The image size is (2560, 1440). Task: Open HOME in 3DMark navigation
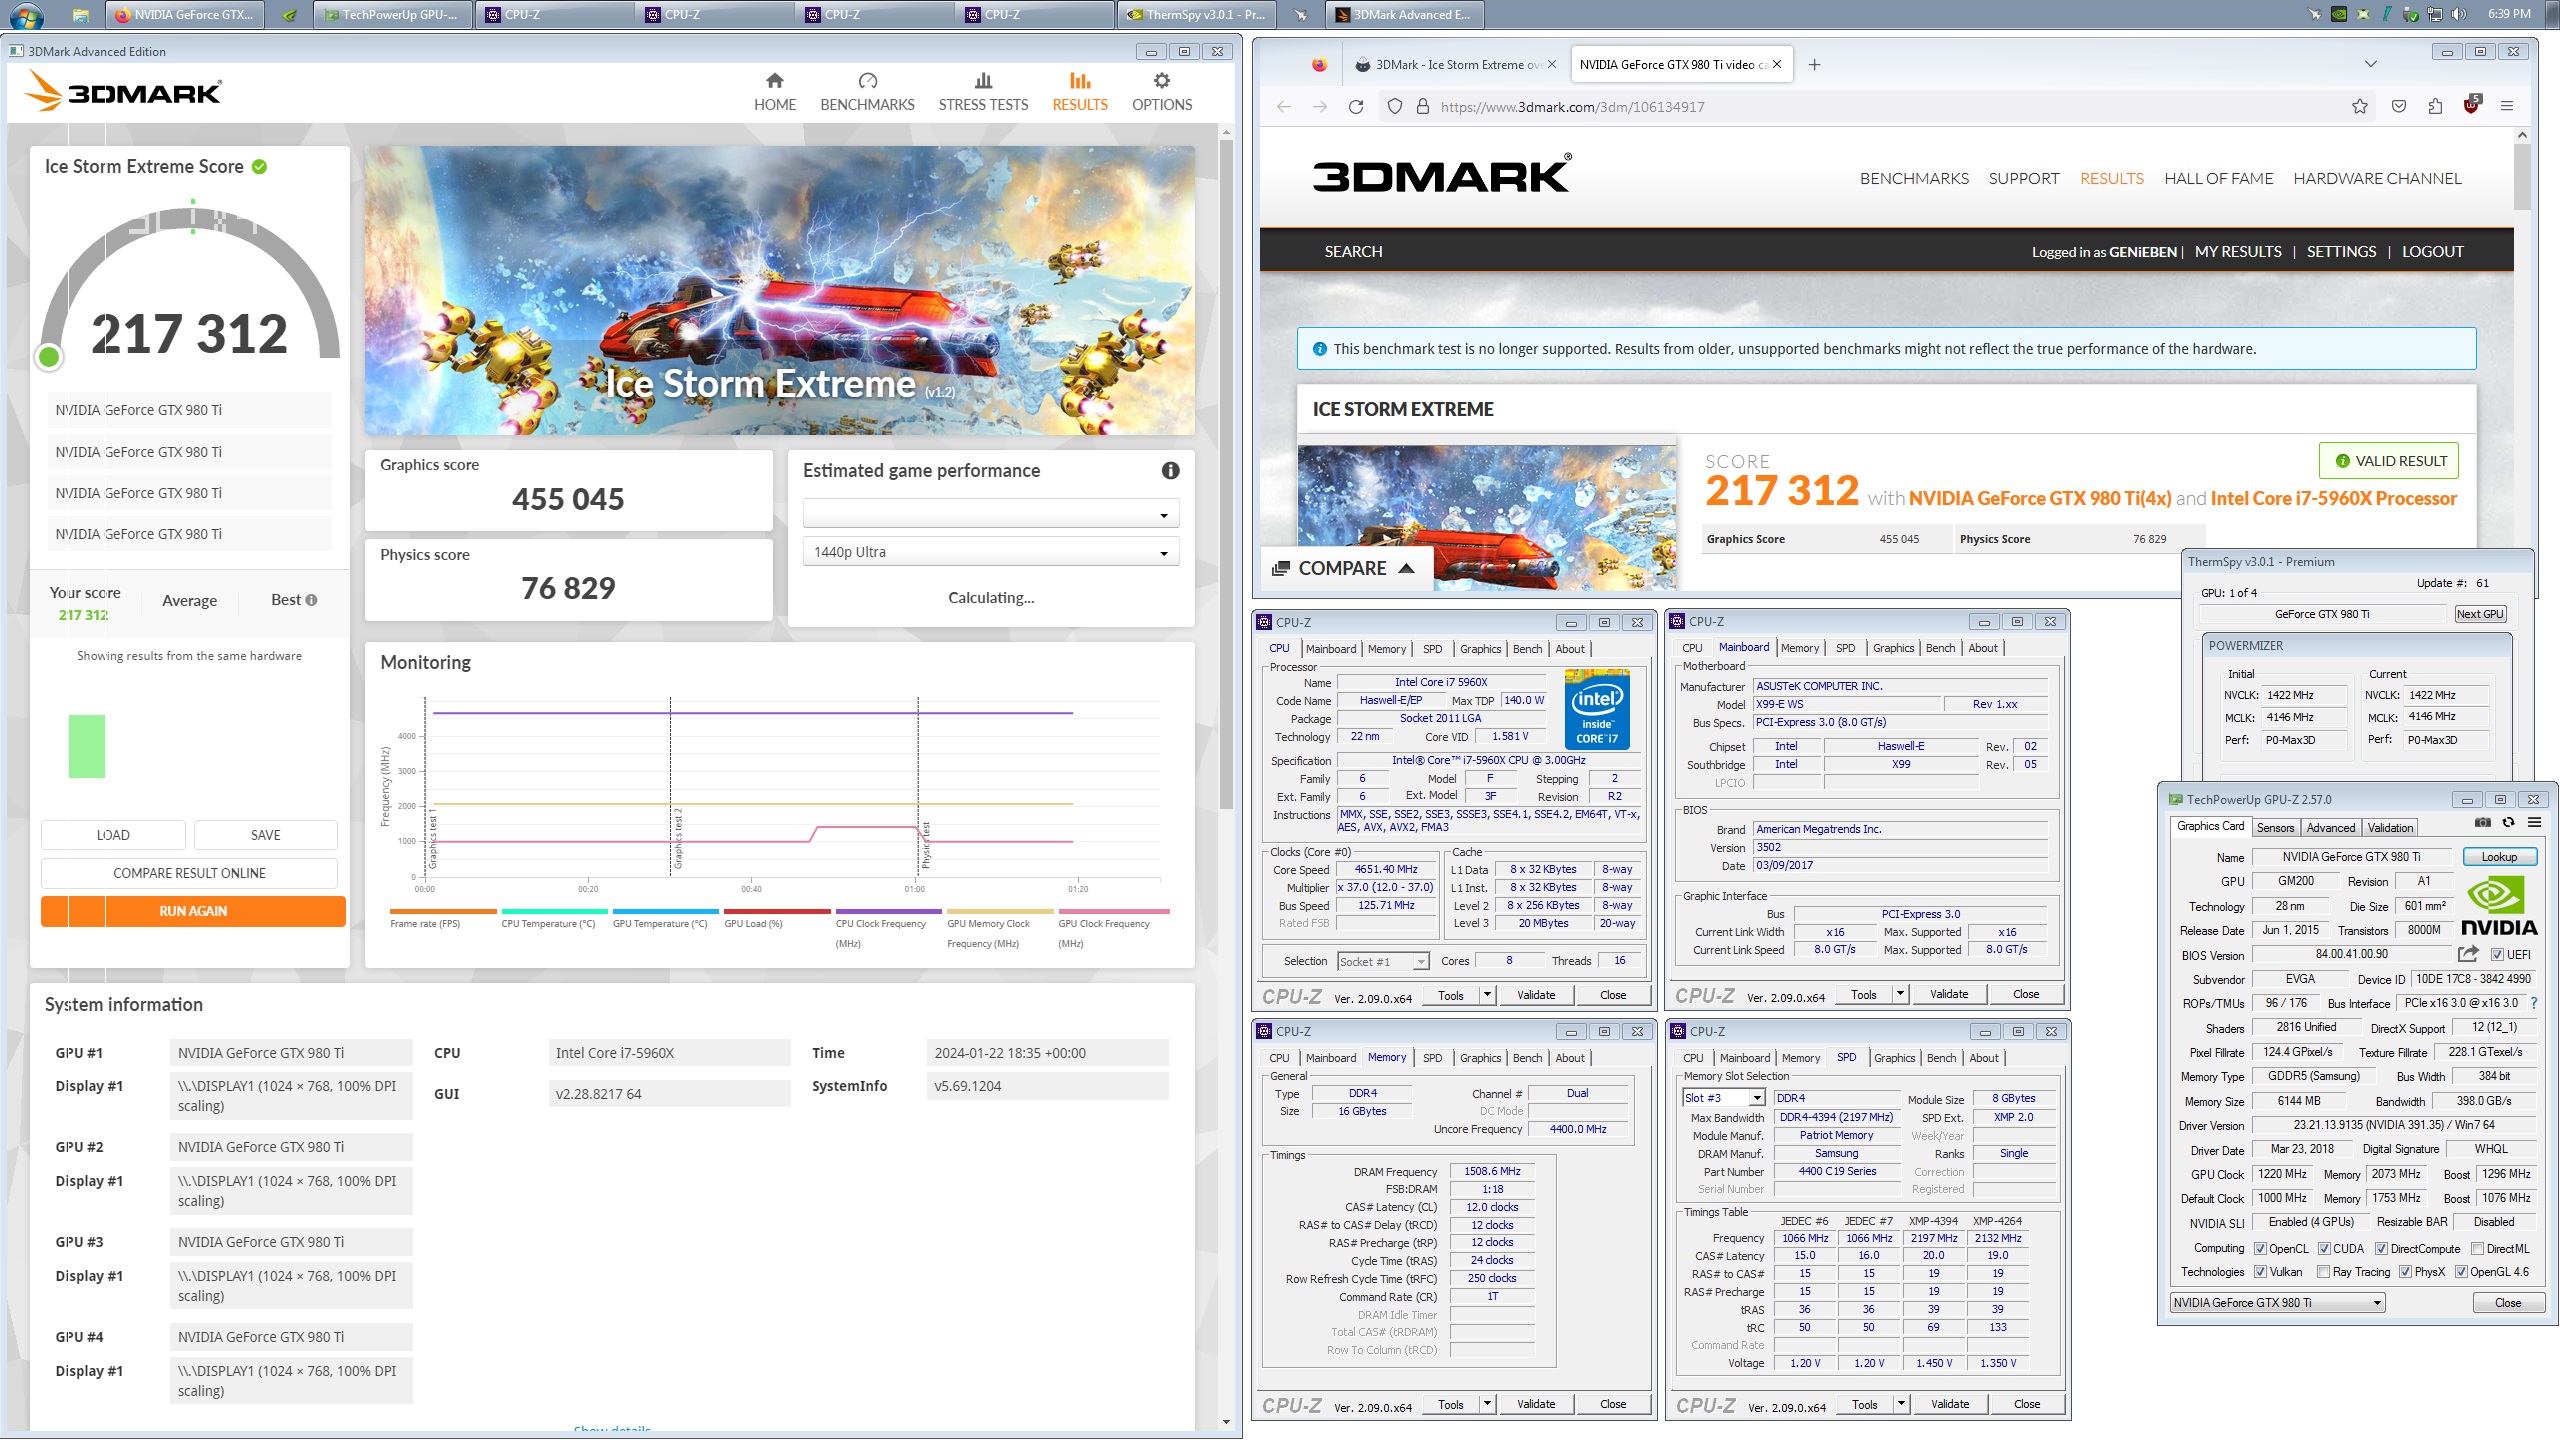tap(774, 92)
